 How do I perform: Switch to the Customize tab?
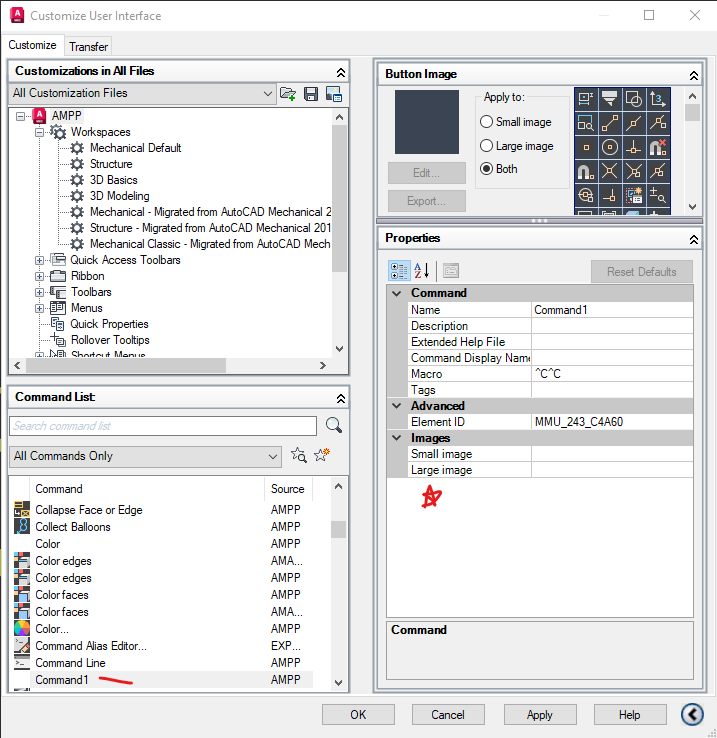pos(32,45)
